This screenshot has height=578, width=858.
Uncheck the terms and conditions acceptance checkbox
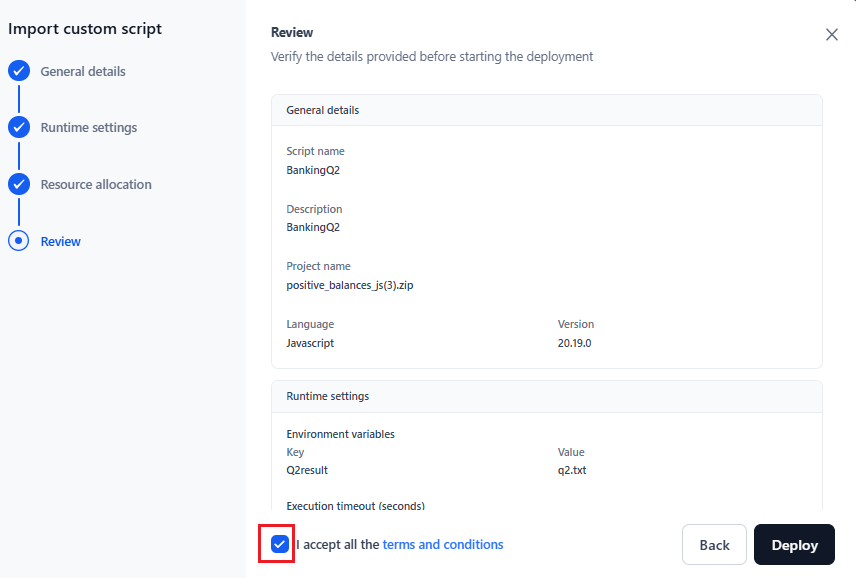277,544
